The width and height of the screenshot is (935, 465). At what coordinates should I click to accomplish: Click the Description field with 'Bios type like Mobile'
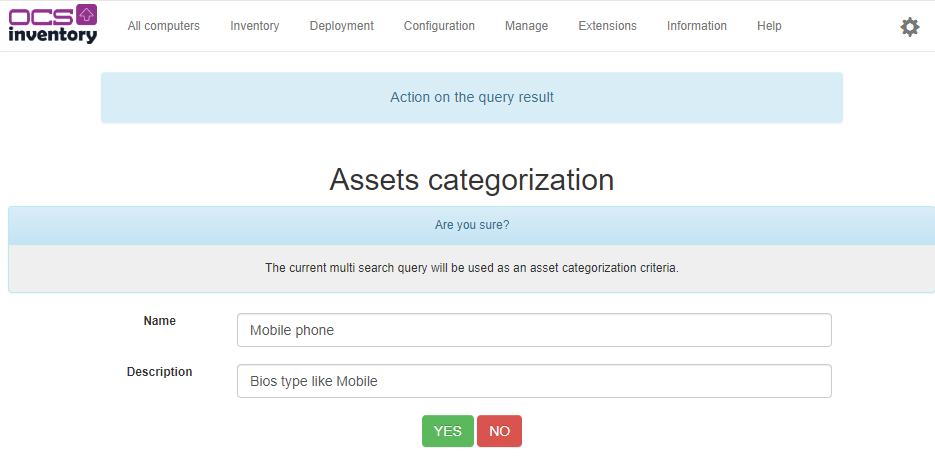534,381
